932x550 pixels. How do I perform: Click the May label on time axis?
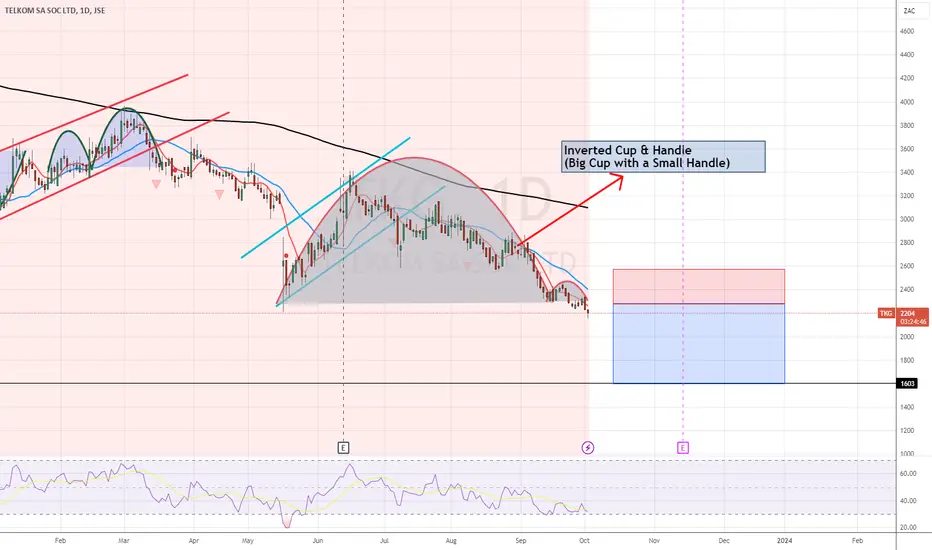coord(248,540)
